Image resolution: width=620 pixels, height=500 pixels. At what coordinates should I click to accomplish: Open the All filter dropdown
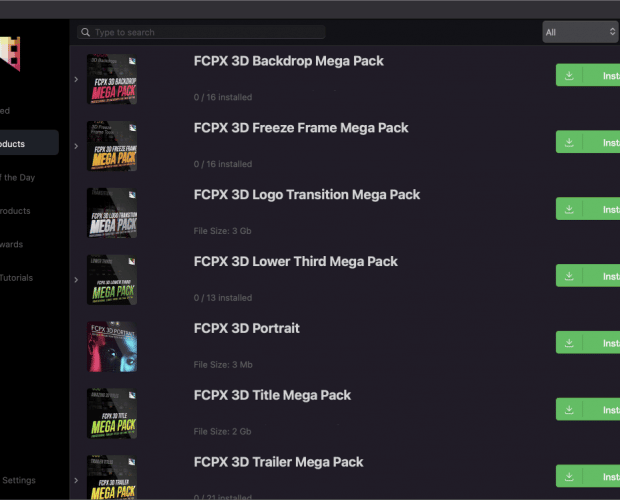pyautogui.click(x=580, y=32)
